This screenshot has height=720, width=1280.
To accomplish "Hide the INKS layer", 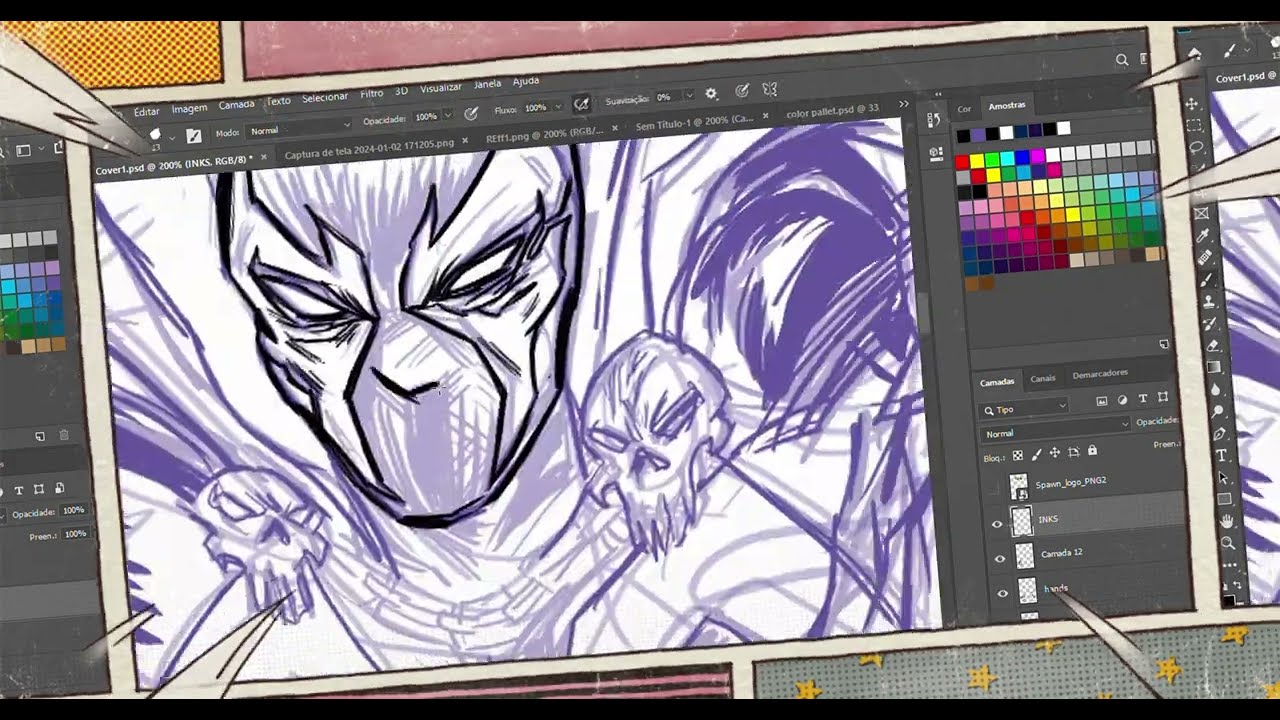I will 997,524.
